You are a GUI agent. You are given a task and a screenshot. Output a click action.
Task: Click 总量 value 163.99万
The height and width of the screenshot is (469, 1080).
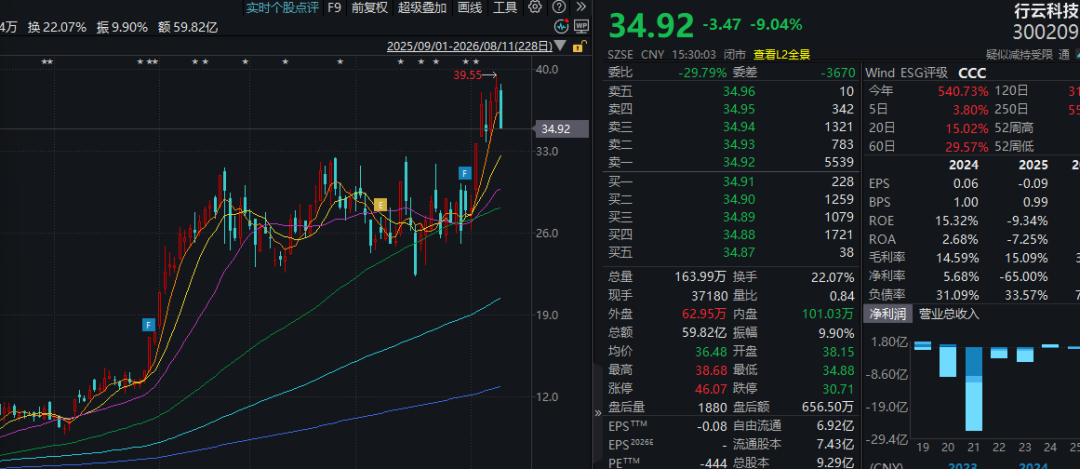[700, 278]
